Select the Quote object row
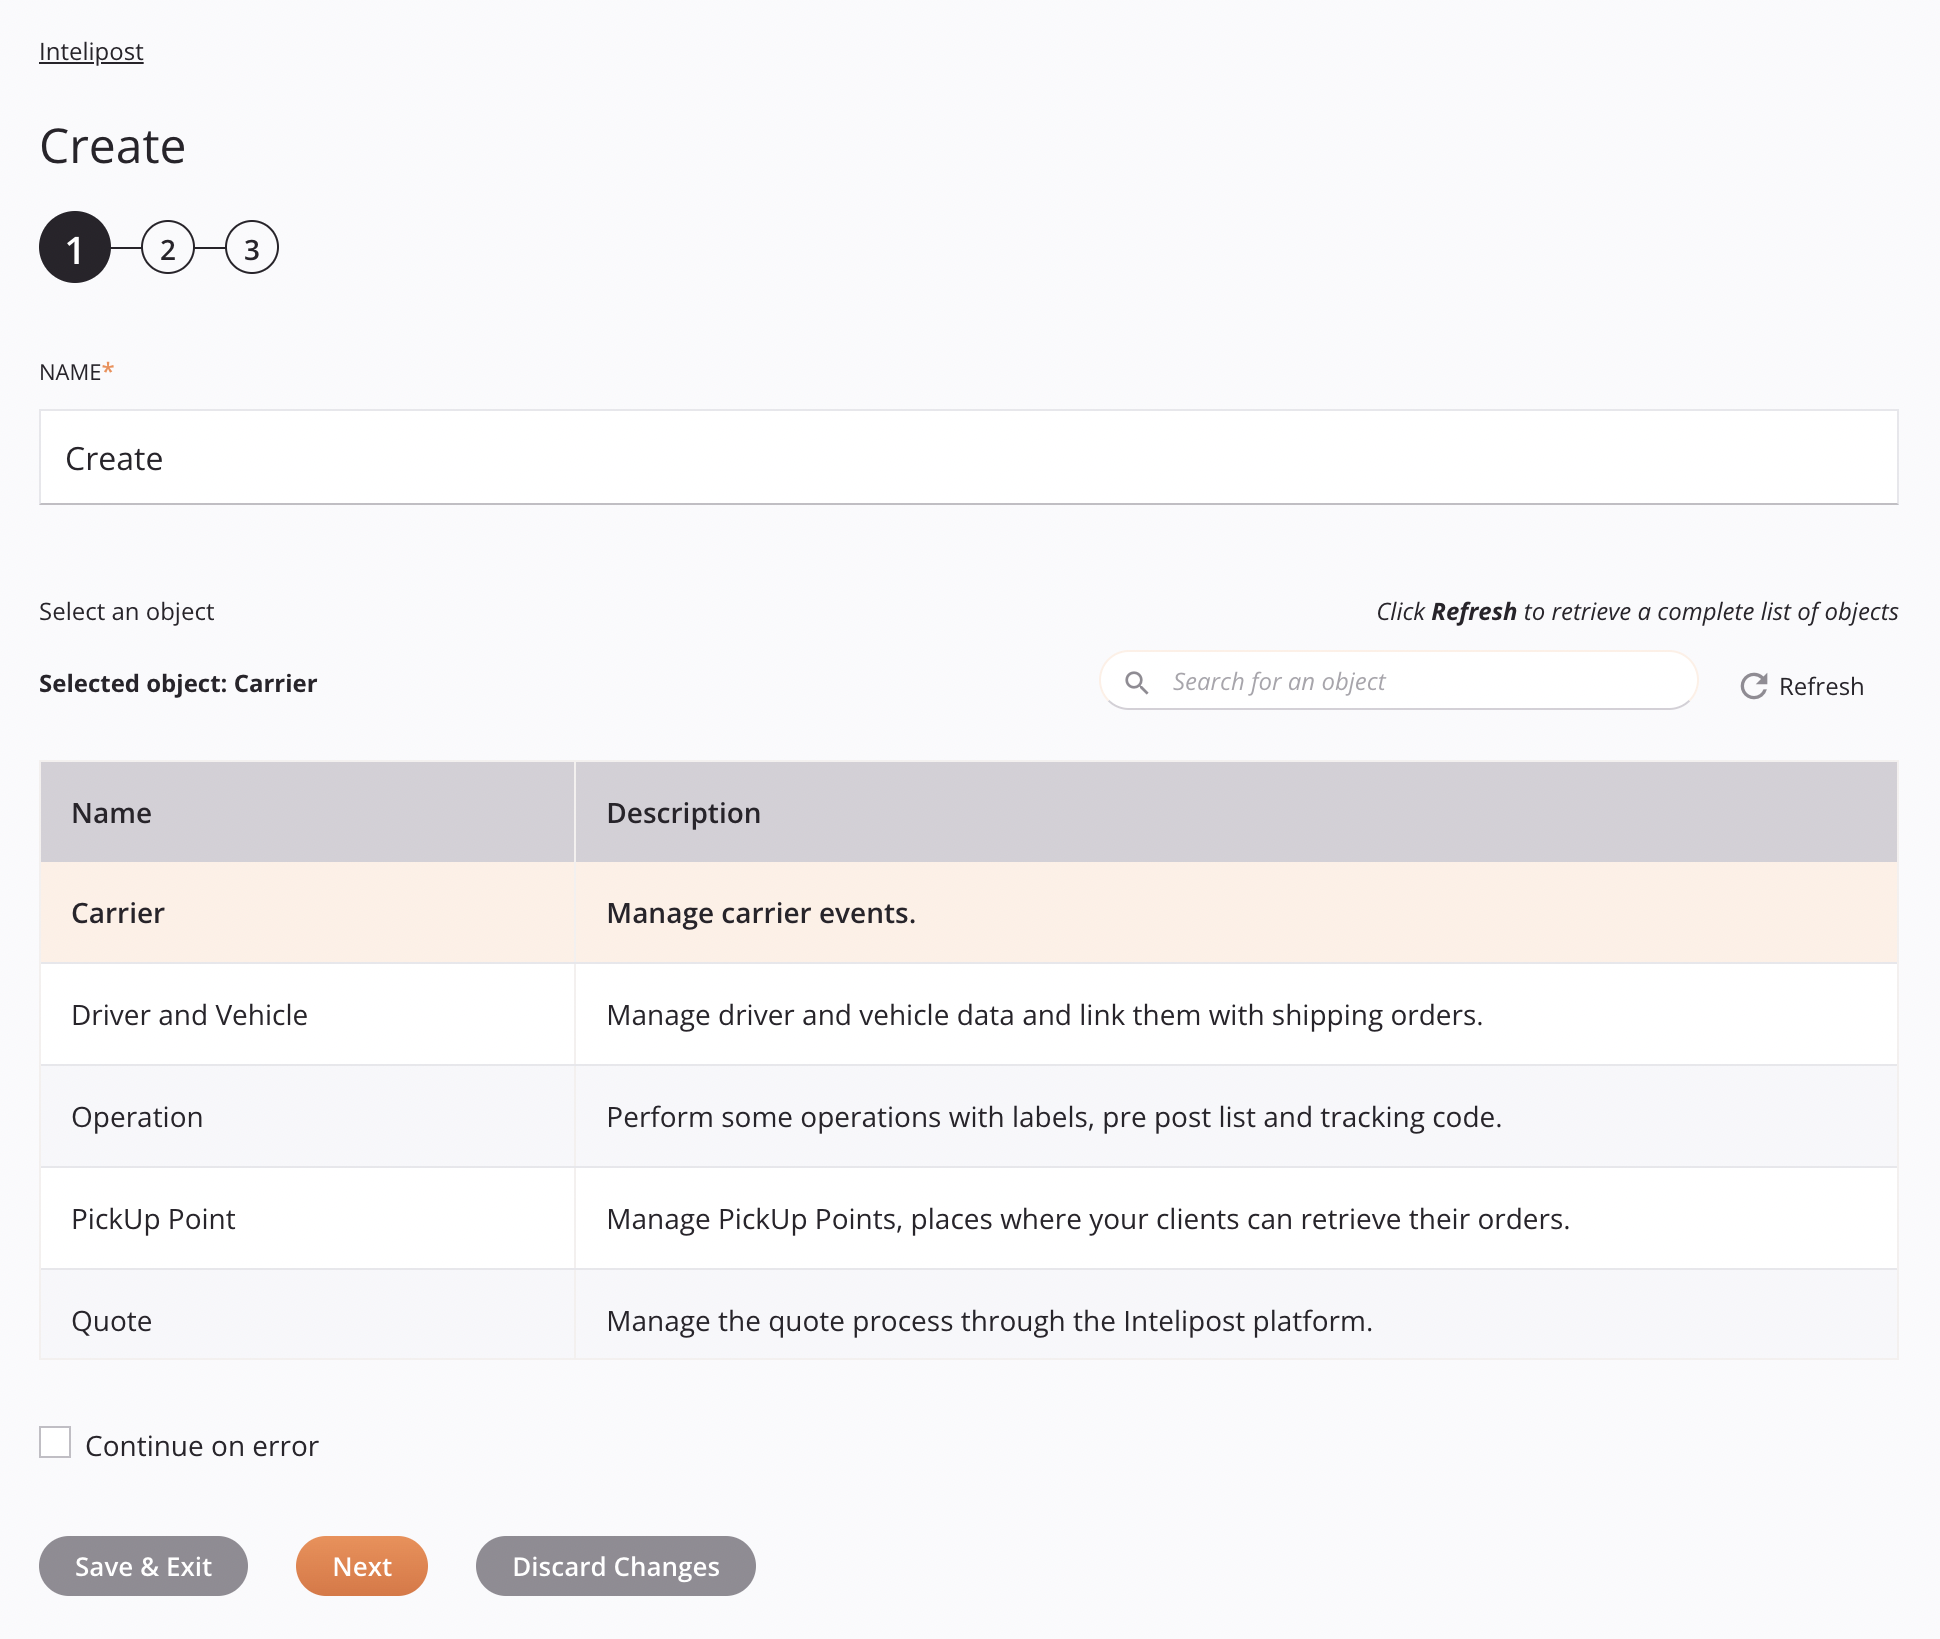The height and width of the screenshot is (1639, 1940). 969,1320
